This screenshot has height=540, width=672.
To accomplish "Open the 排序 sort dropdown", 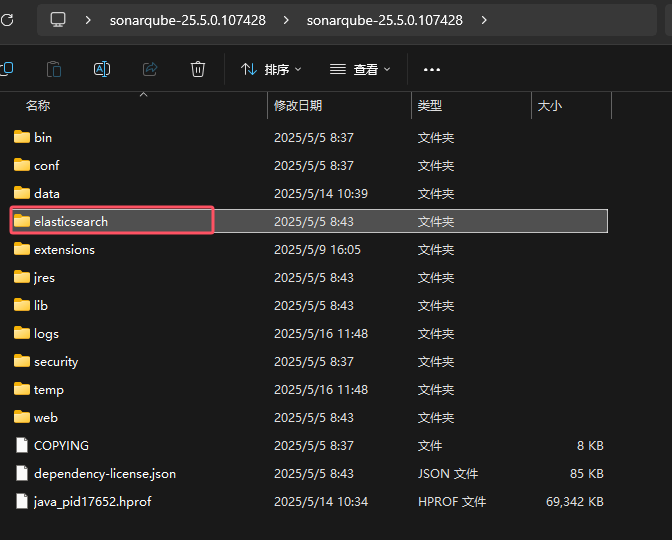I will [x=271, y=69].
